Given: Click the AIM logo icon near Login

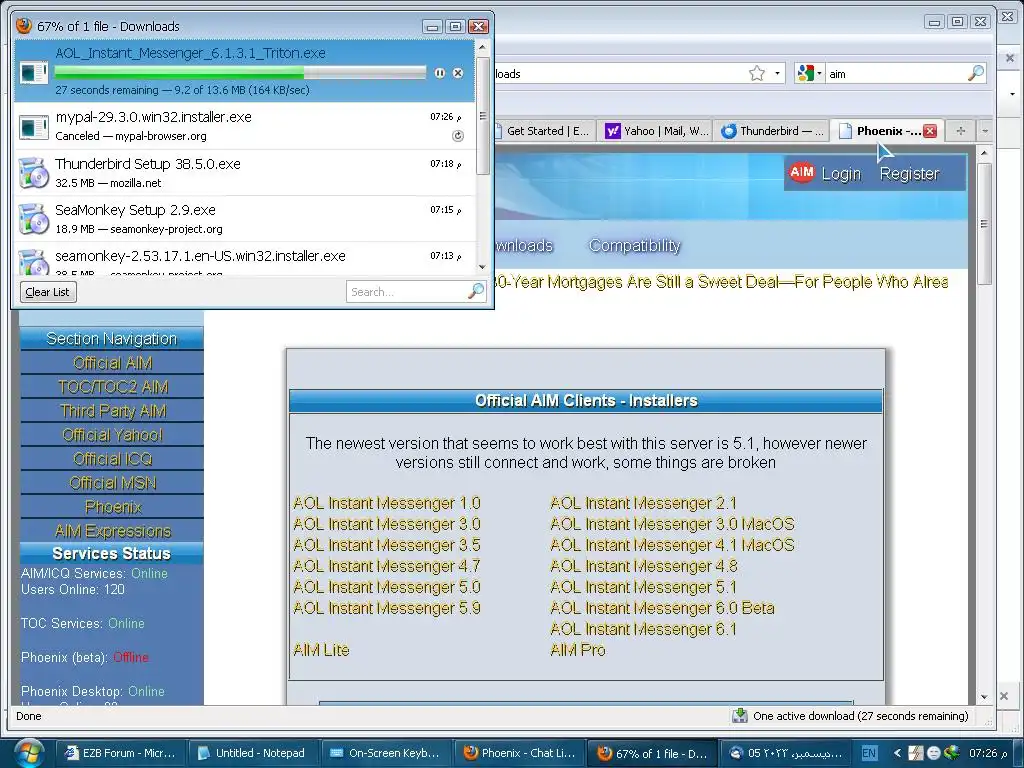Looking at the screenshot, I should coord(801,172).
